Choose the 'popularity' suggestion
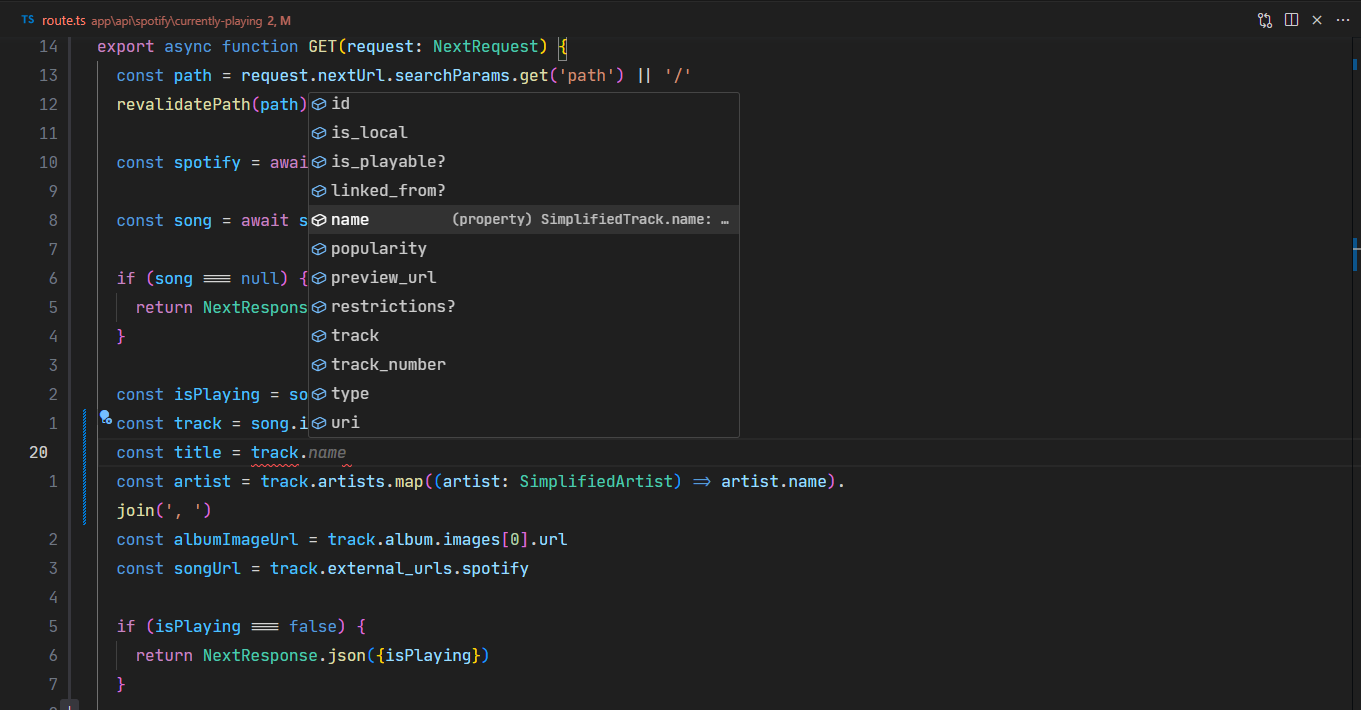 523,249
